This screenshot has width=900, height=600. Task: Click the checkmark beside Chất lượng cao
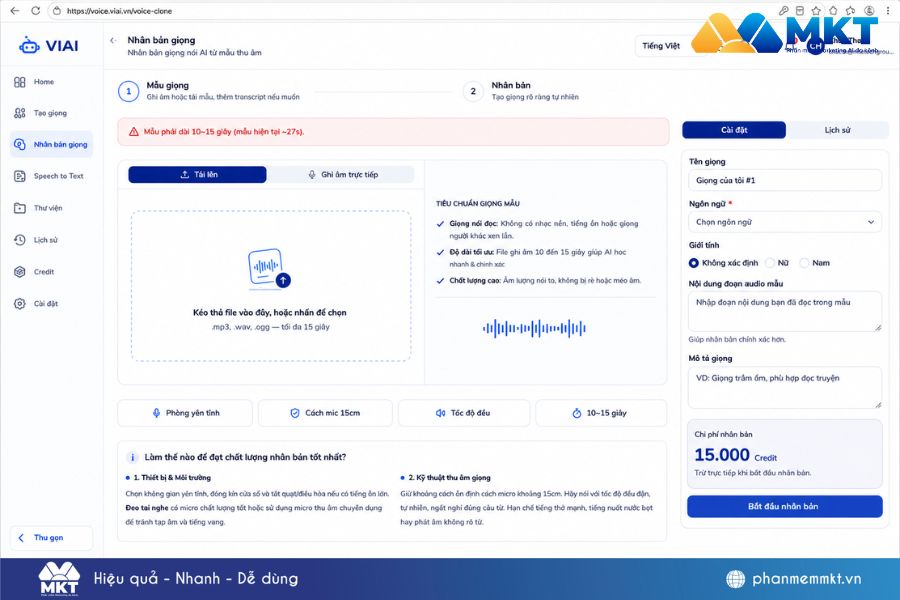tap(440, 281)
